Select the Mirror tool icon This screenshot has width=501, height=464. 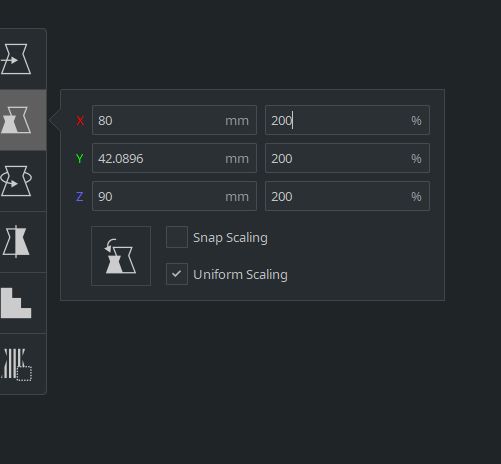tap(17, 242)
